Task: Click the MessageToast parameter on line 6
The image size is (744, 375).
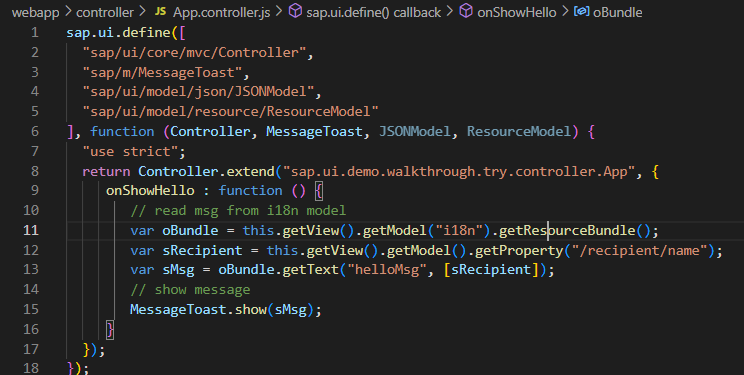Action: (x=314, y=131)
